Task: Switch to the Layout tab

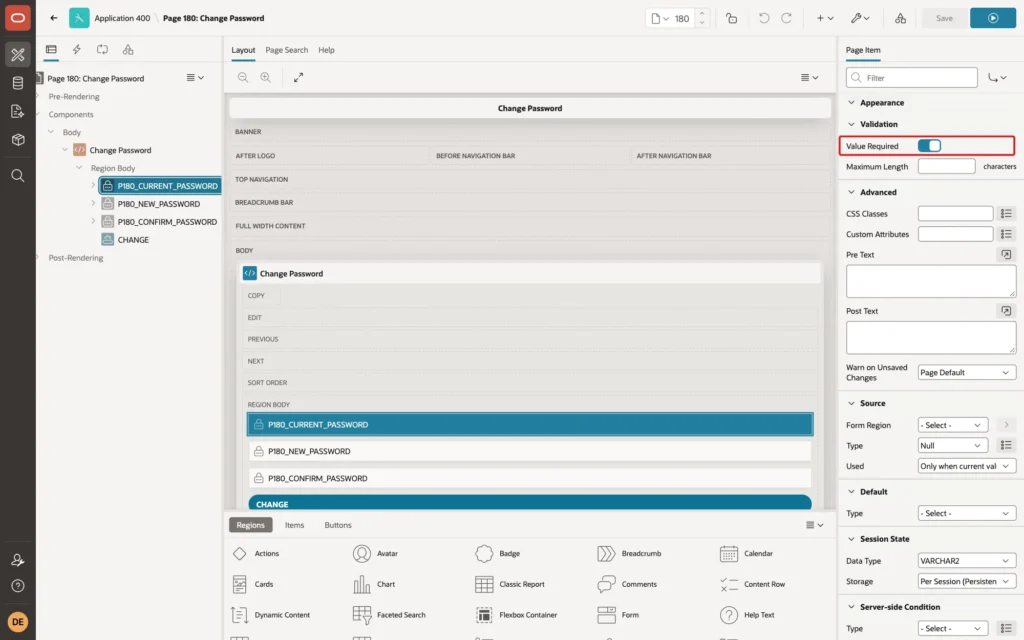Action: [243, 50]
